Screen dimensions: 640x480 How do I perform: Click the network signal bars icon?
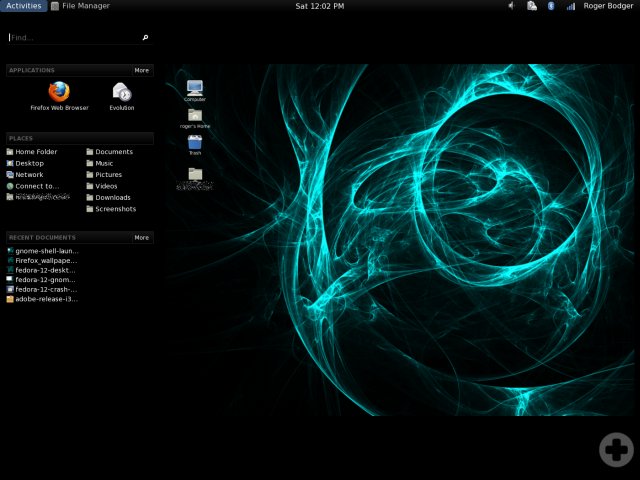pyautogui.click(x=570, y=6)
